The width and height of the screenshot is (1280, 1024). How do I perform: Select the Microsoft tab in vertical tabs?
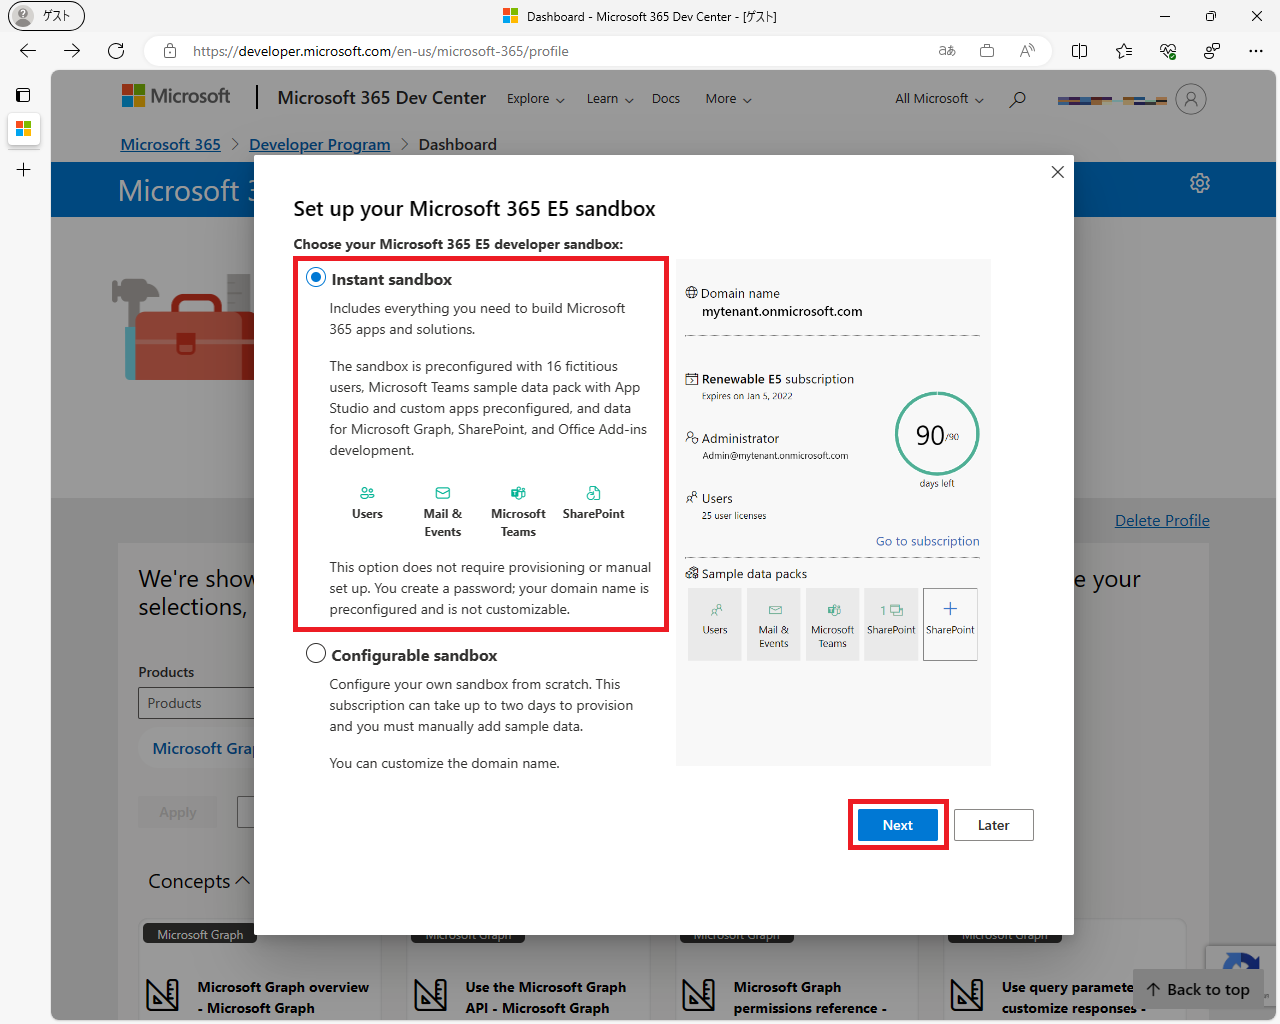[23, 129]
